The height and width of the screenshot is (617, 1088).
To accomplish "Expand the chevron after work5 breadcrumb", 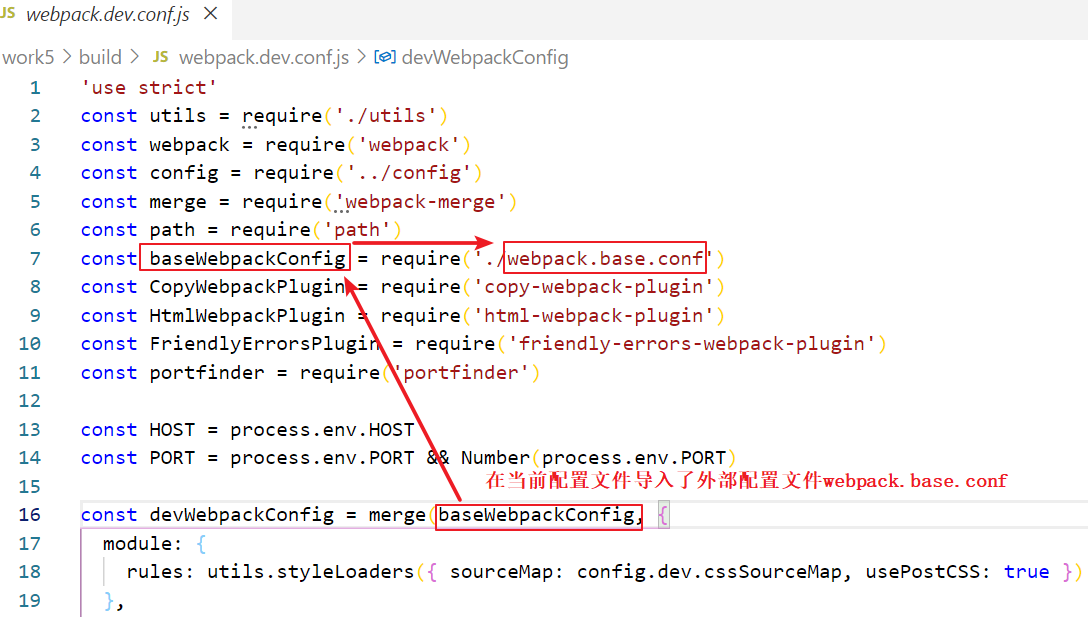I will click(67, 57).
